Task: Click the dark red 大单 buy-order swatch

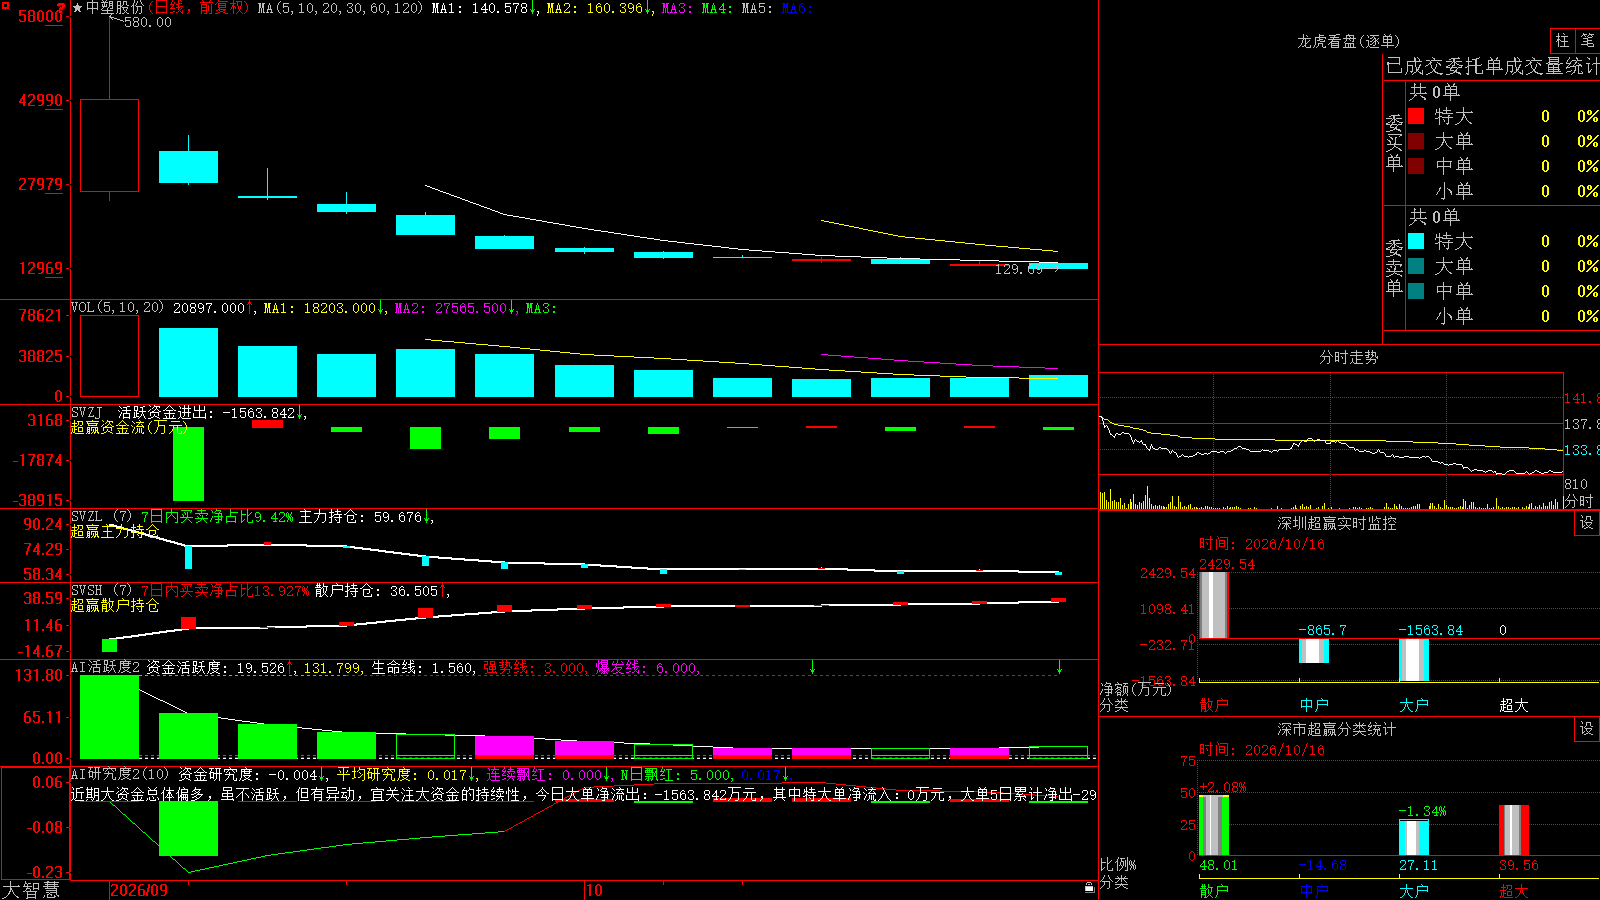Action: pyautogui.click(x=1416, y=141)
